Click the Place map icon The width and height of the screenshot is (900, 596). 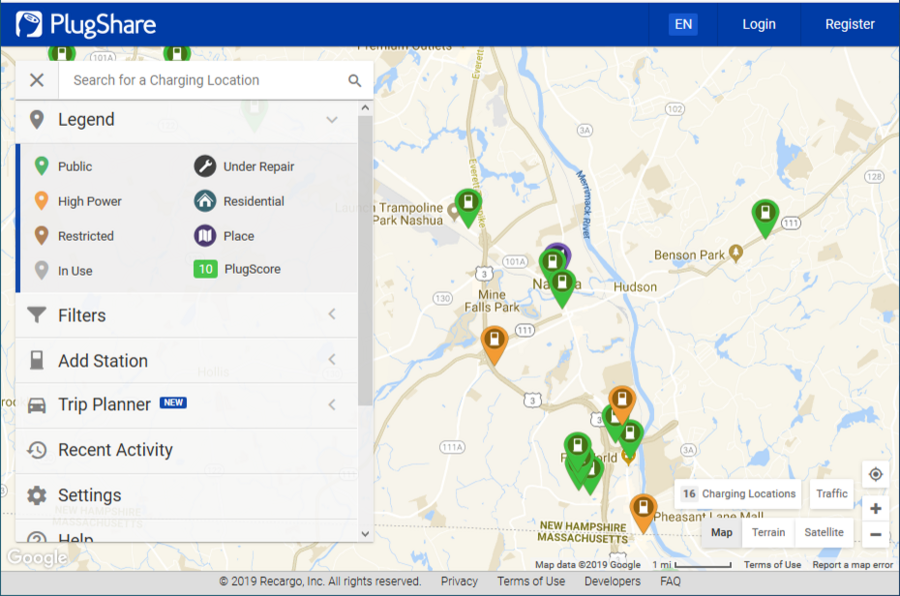pyautogui.click(x=205, y=235)
